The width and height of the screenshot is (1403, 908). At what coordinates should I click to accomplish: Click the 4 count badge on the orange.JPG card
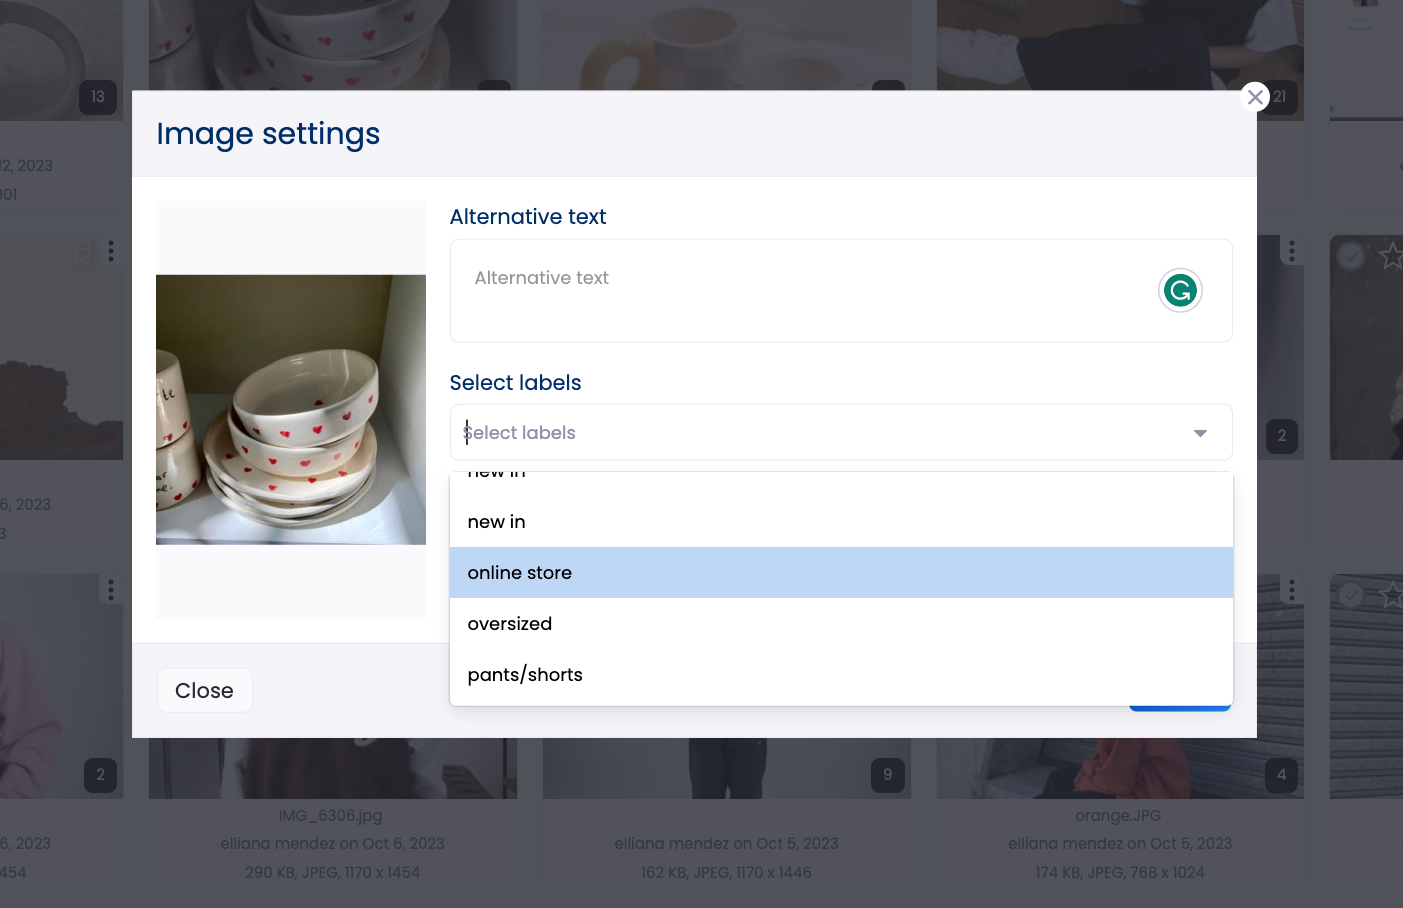[1282, 775]
